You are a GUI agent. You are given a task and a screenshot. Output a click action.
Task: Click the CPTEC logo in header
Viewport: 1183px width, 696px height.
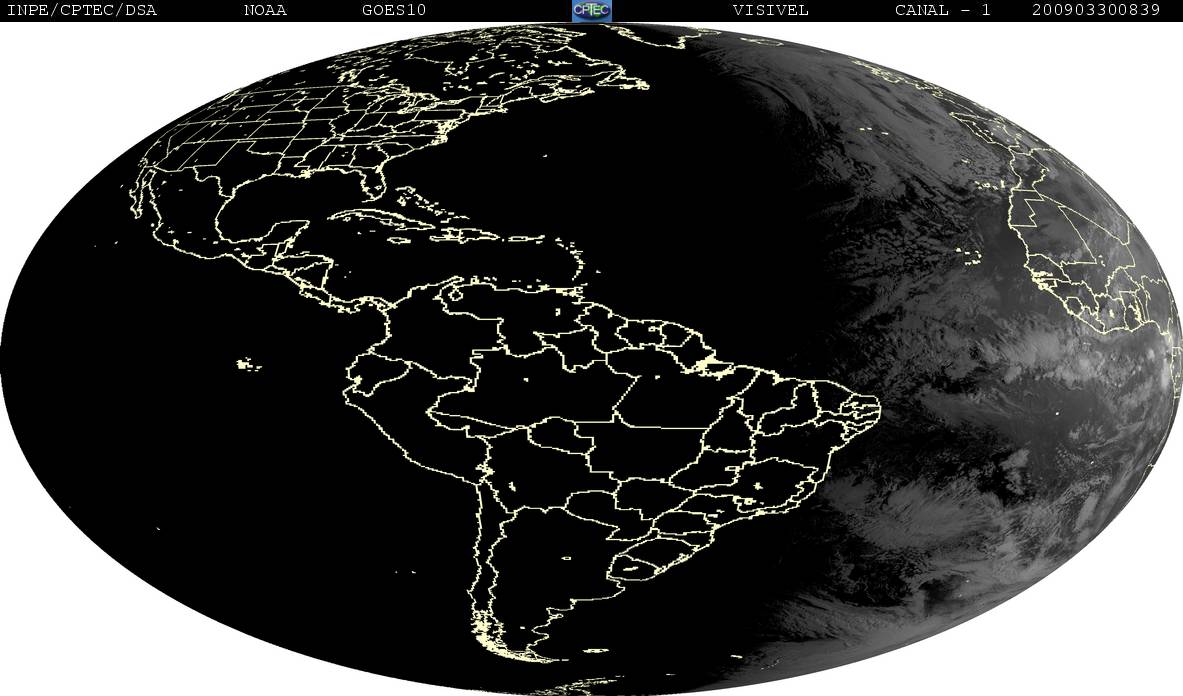pyautogui.click(x=592, y=10)
